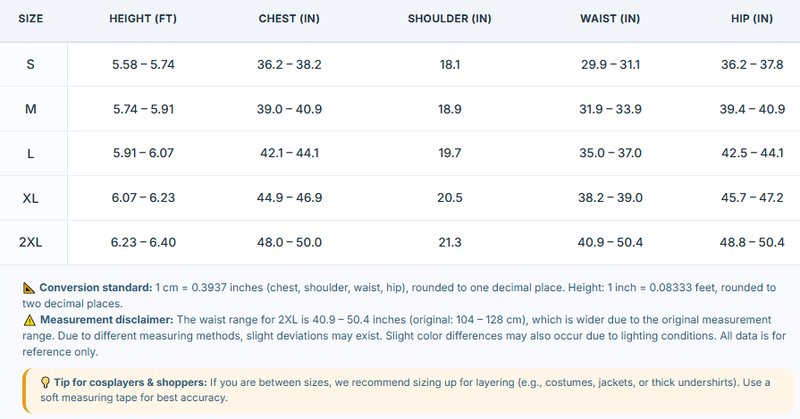This screenshot has width=800, height=419.
Task: Click the warning triangle icon beside Measurement disclaimer
Action: [x=30, y=320]
